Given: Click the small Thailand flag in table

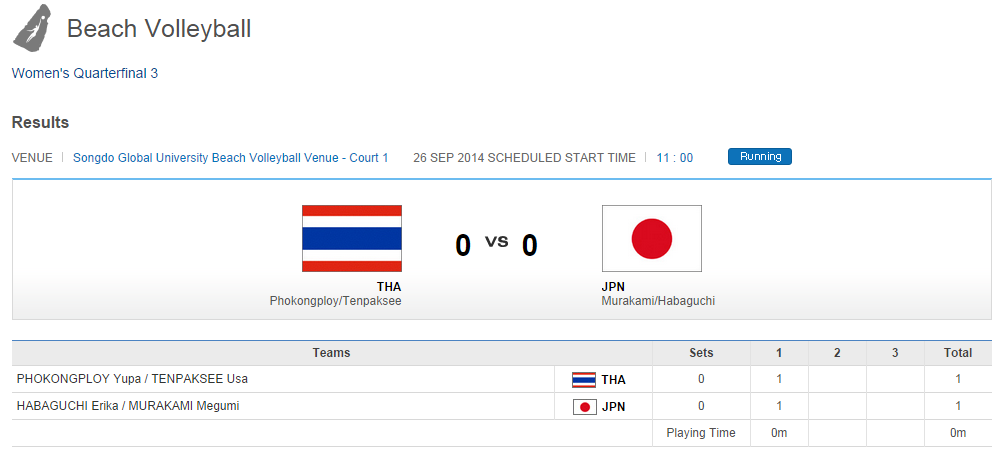Looking at the screenshot, I should point(584,380).
